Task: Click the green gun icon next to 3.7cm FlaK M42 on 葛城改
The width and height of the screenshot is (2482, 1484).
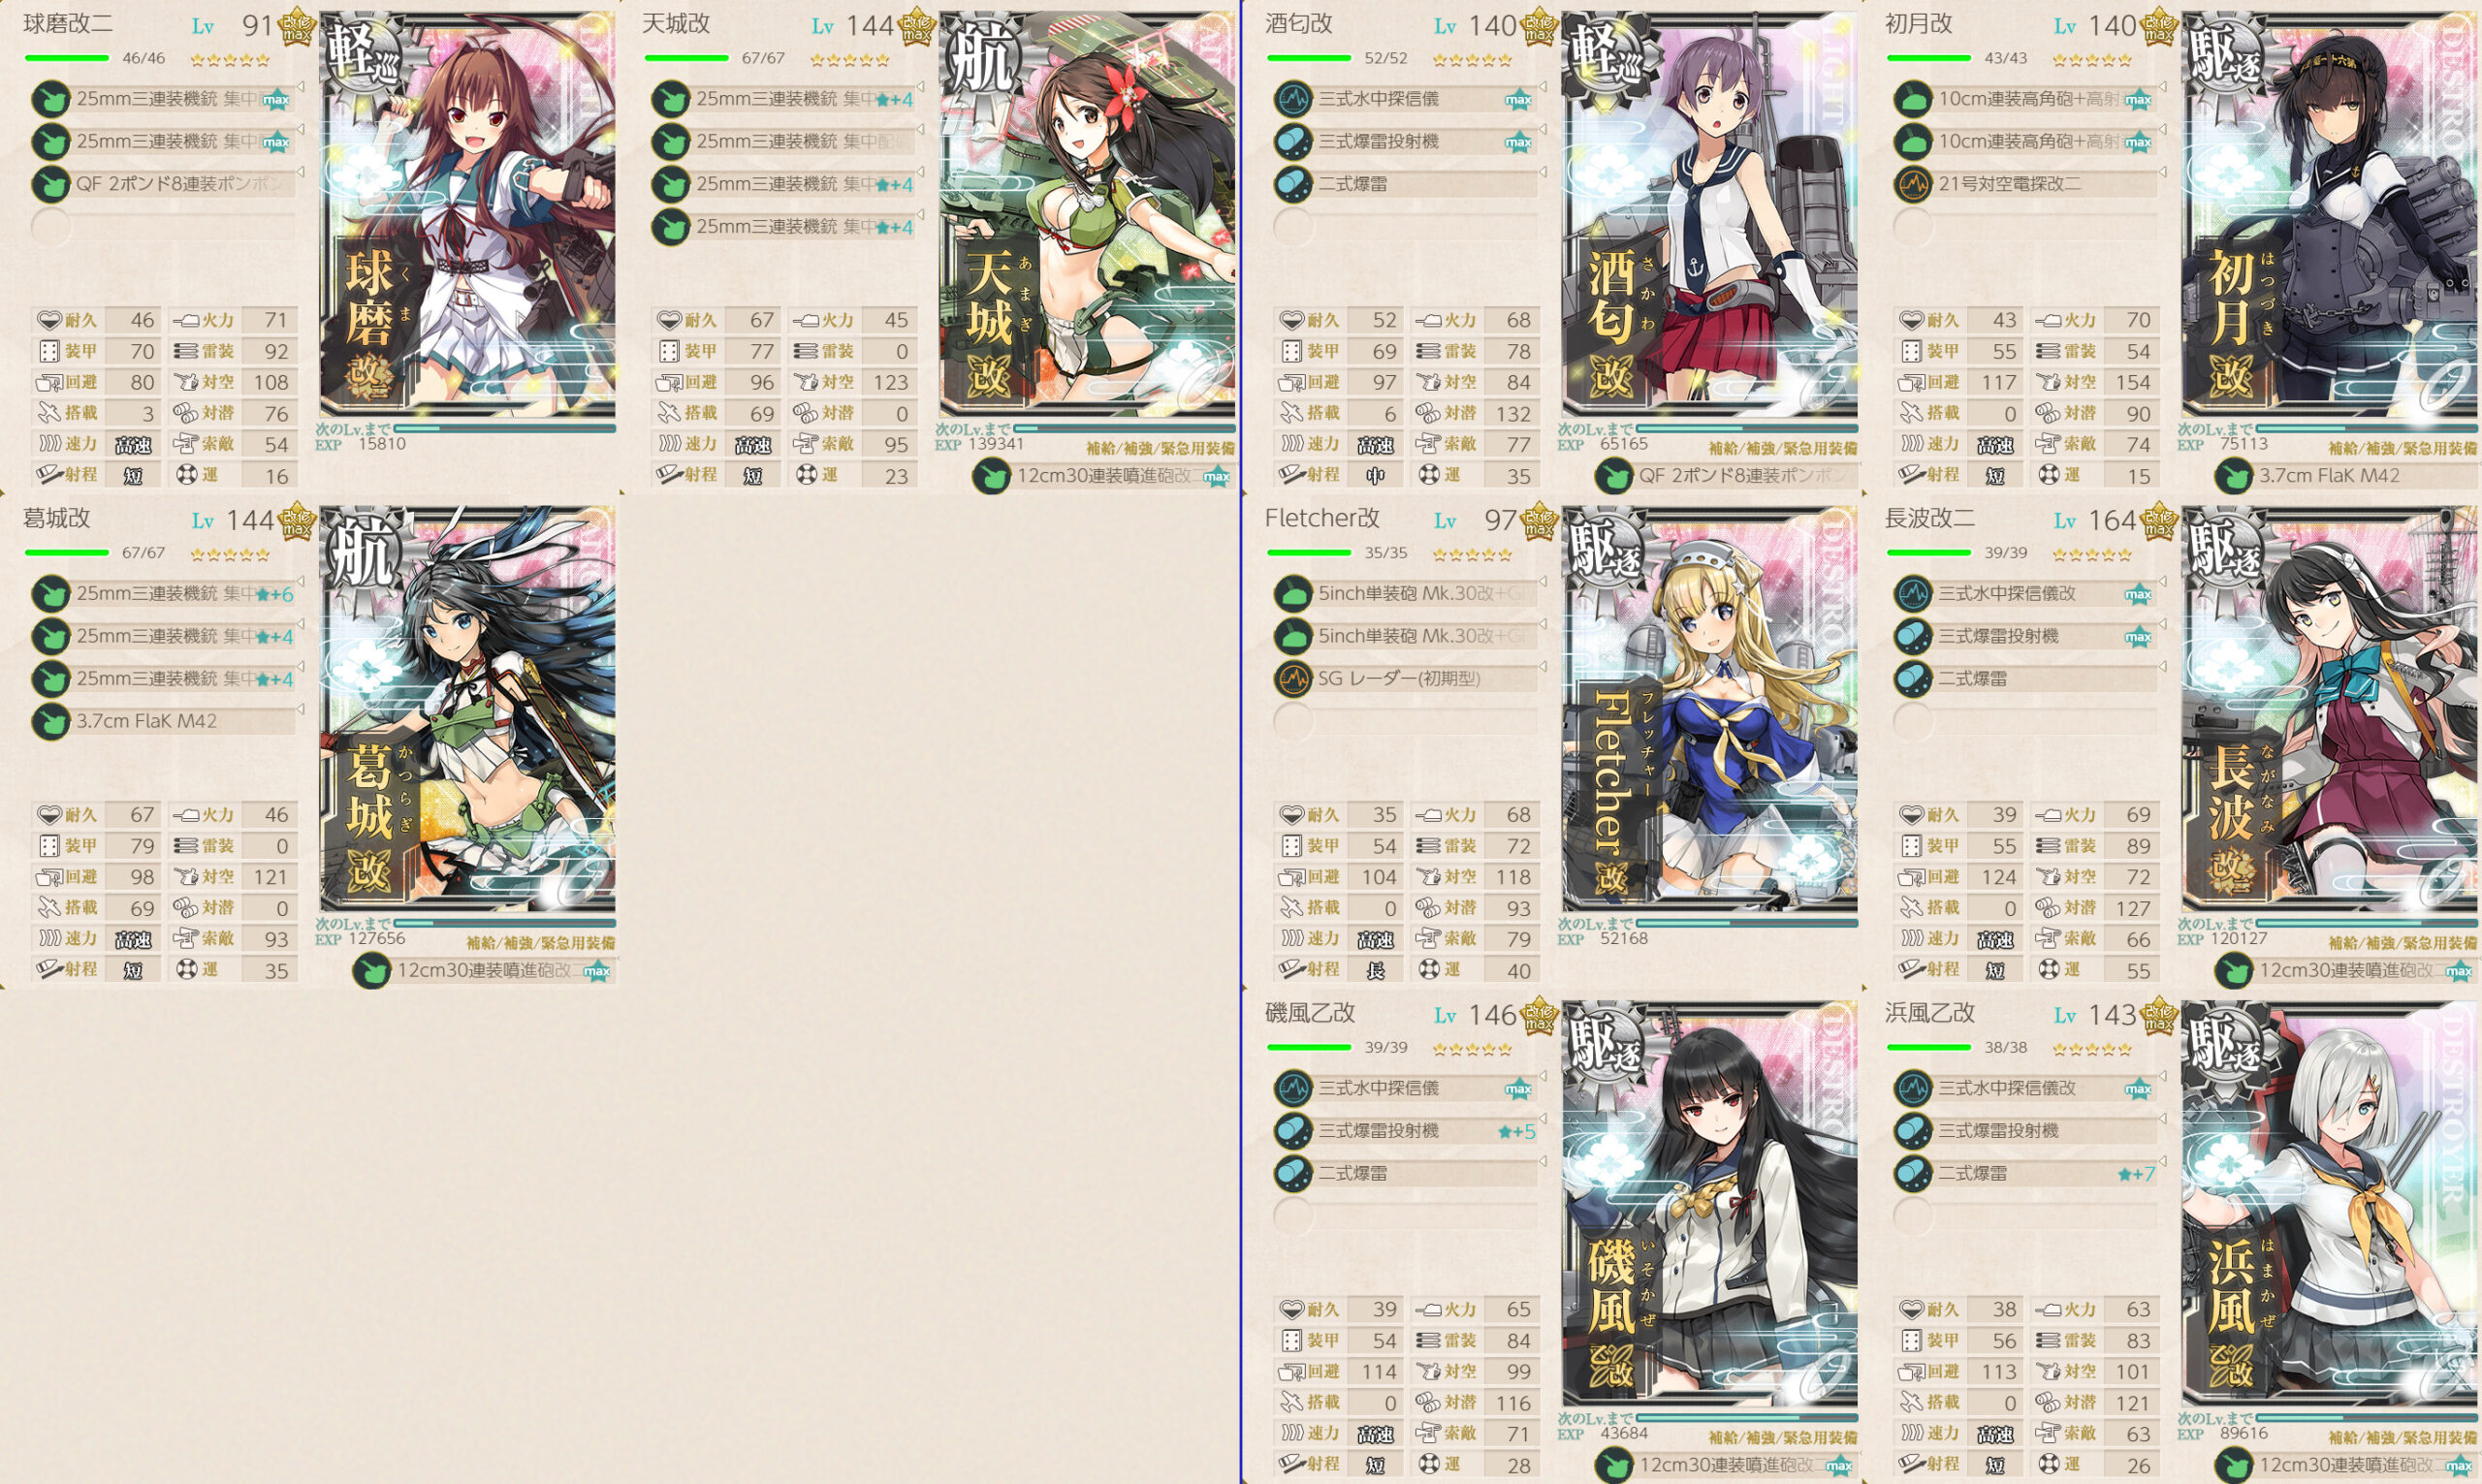Action: 51,722
